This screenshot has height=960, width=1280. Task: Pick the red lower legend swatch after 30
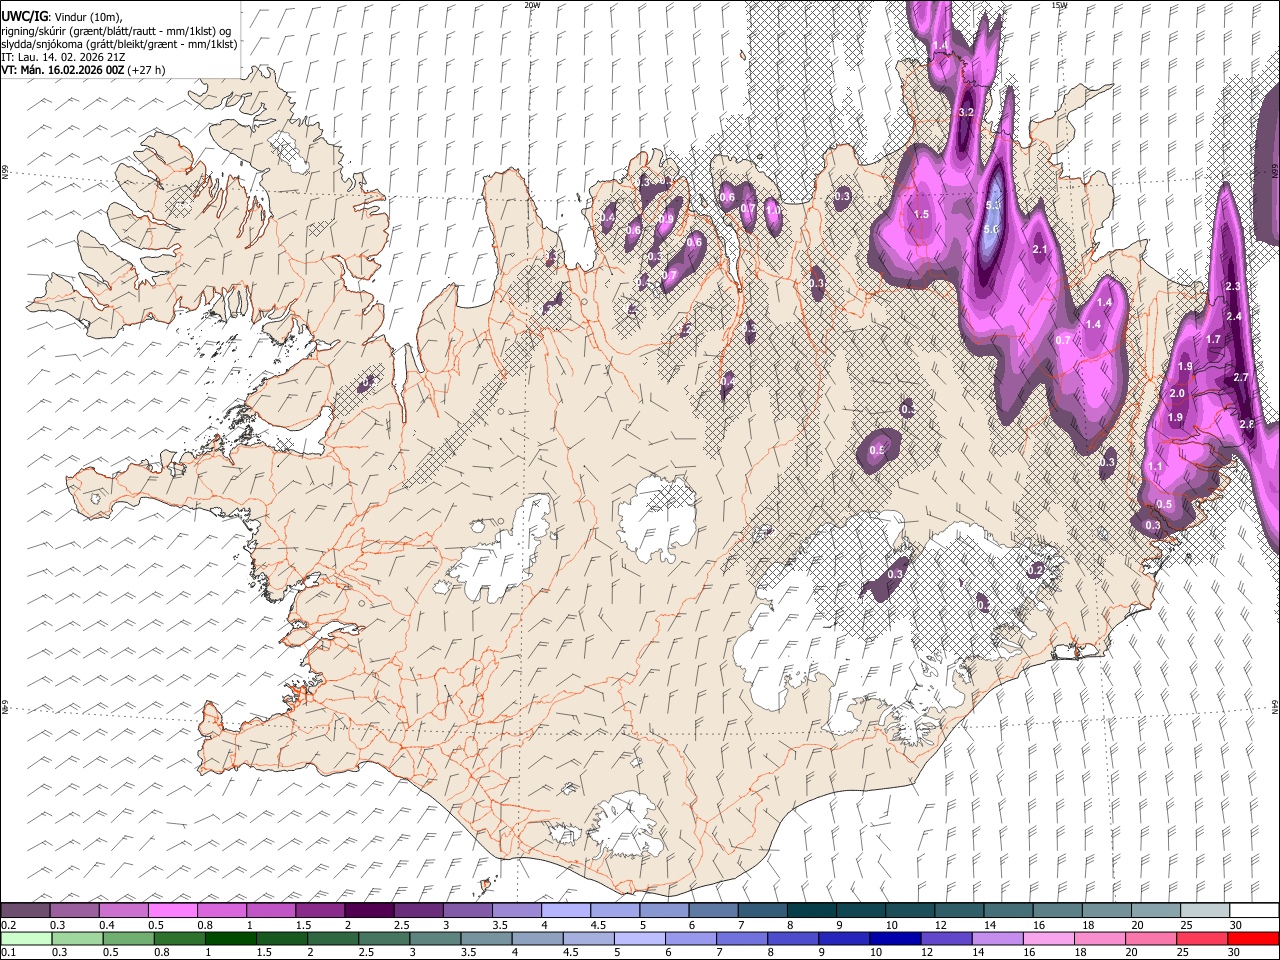[x=1253, y=938]
